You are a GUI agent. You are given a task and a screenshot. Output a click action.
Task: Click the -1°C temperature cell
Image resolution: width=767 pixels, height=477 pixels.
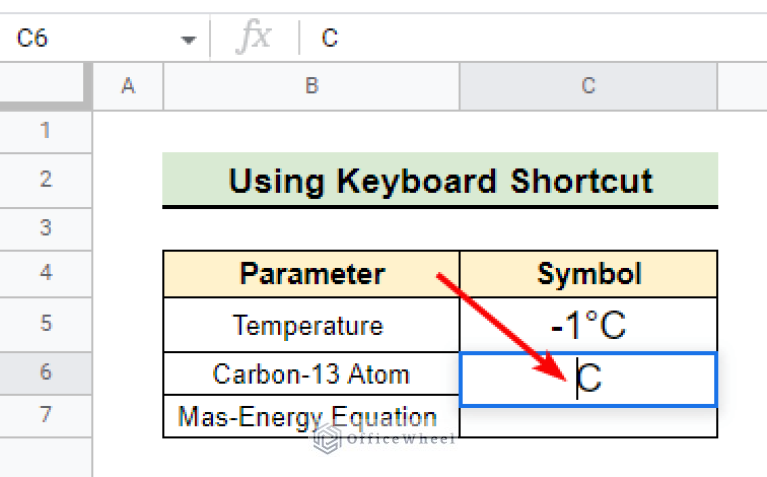(588, 325)
